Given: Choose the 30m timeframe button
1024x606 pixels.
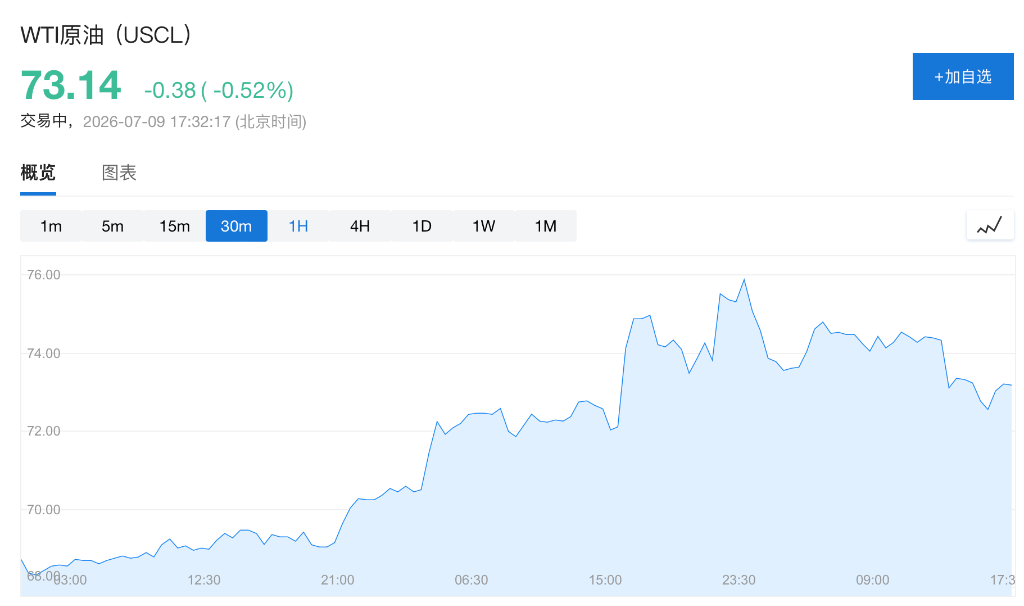Looking at the screenshot, I should [x=236, y=226].
